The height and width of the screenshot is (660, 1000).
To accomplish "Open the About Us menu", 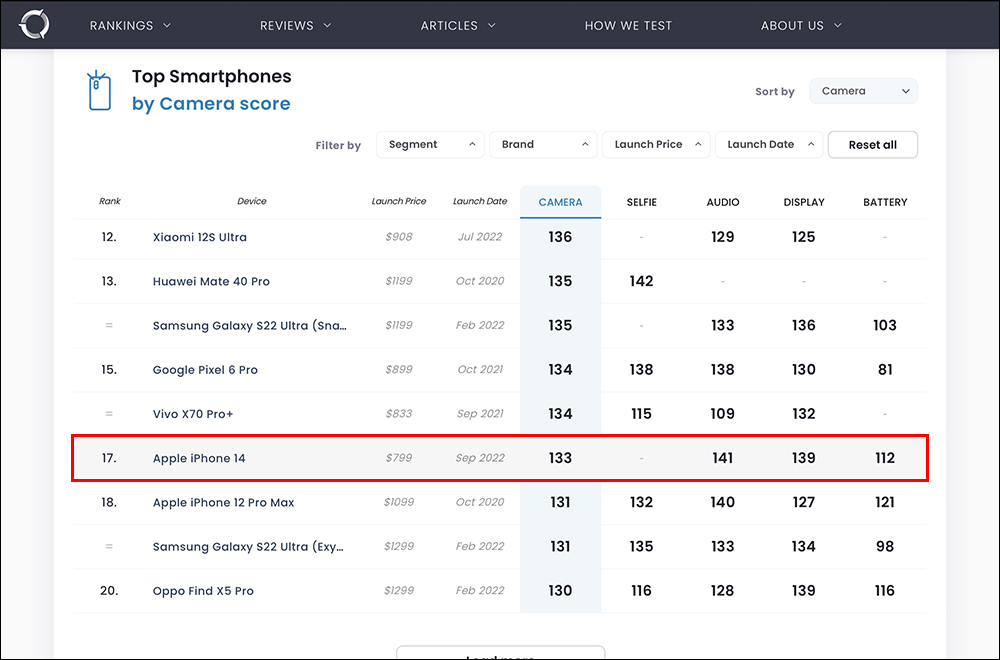I will pos(801,26).
